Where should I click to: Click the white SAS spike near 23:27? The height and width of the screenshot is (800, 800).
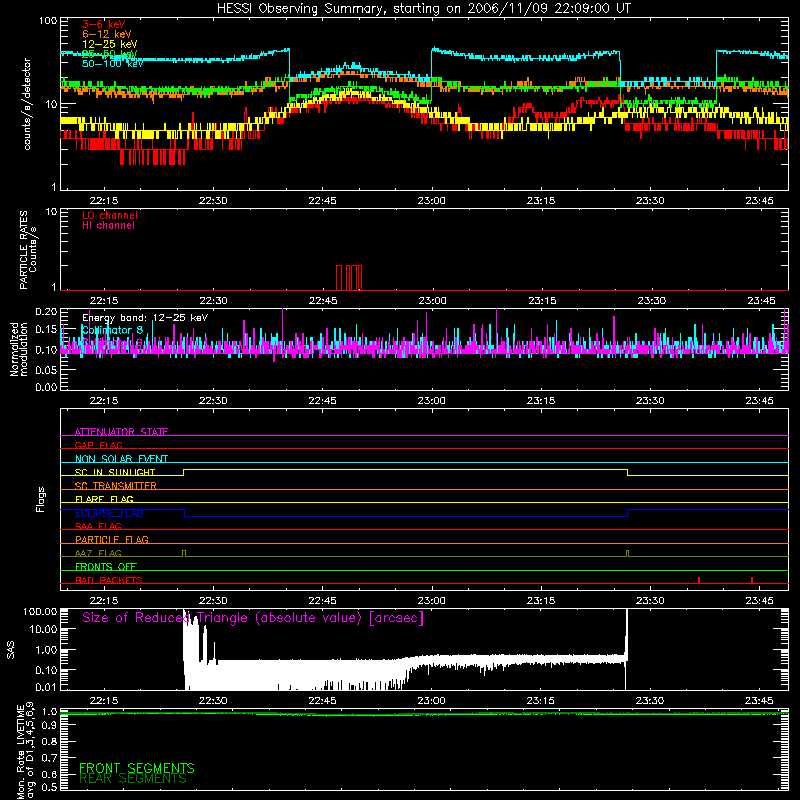coord(626,649)
